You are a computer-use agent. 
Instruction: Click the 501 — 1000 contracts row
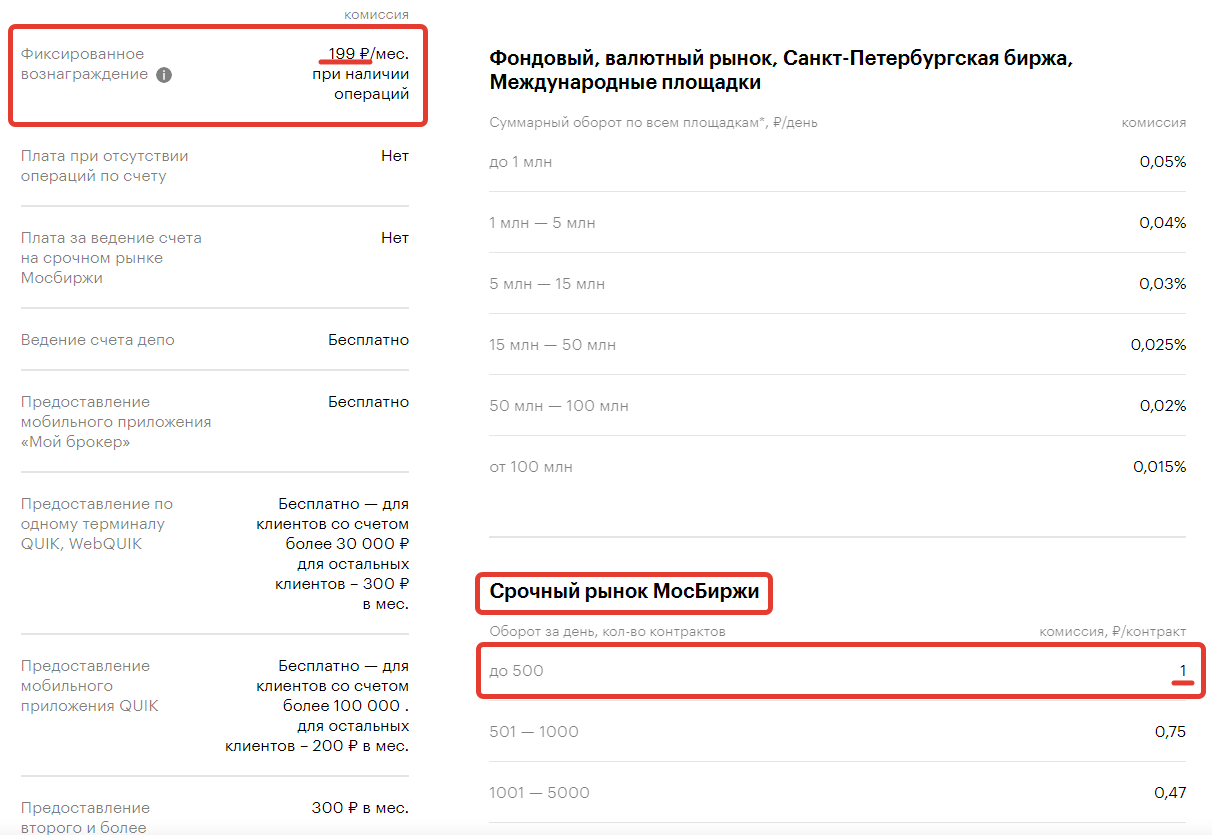pyautogui.click(x=838, y=732)
